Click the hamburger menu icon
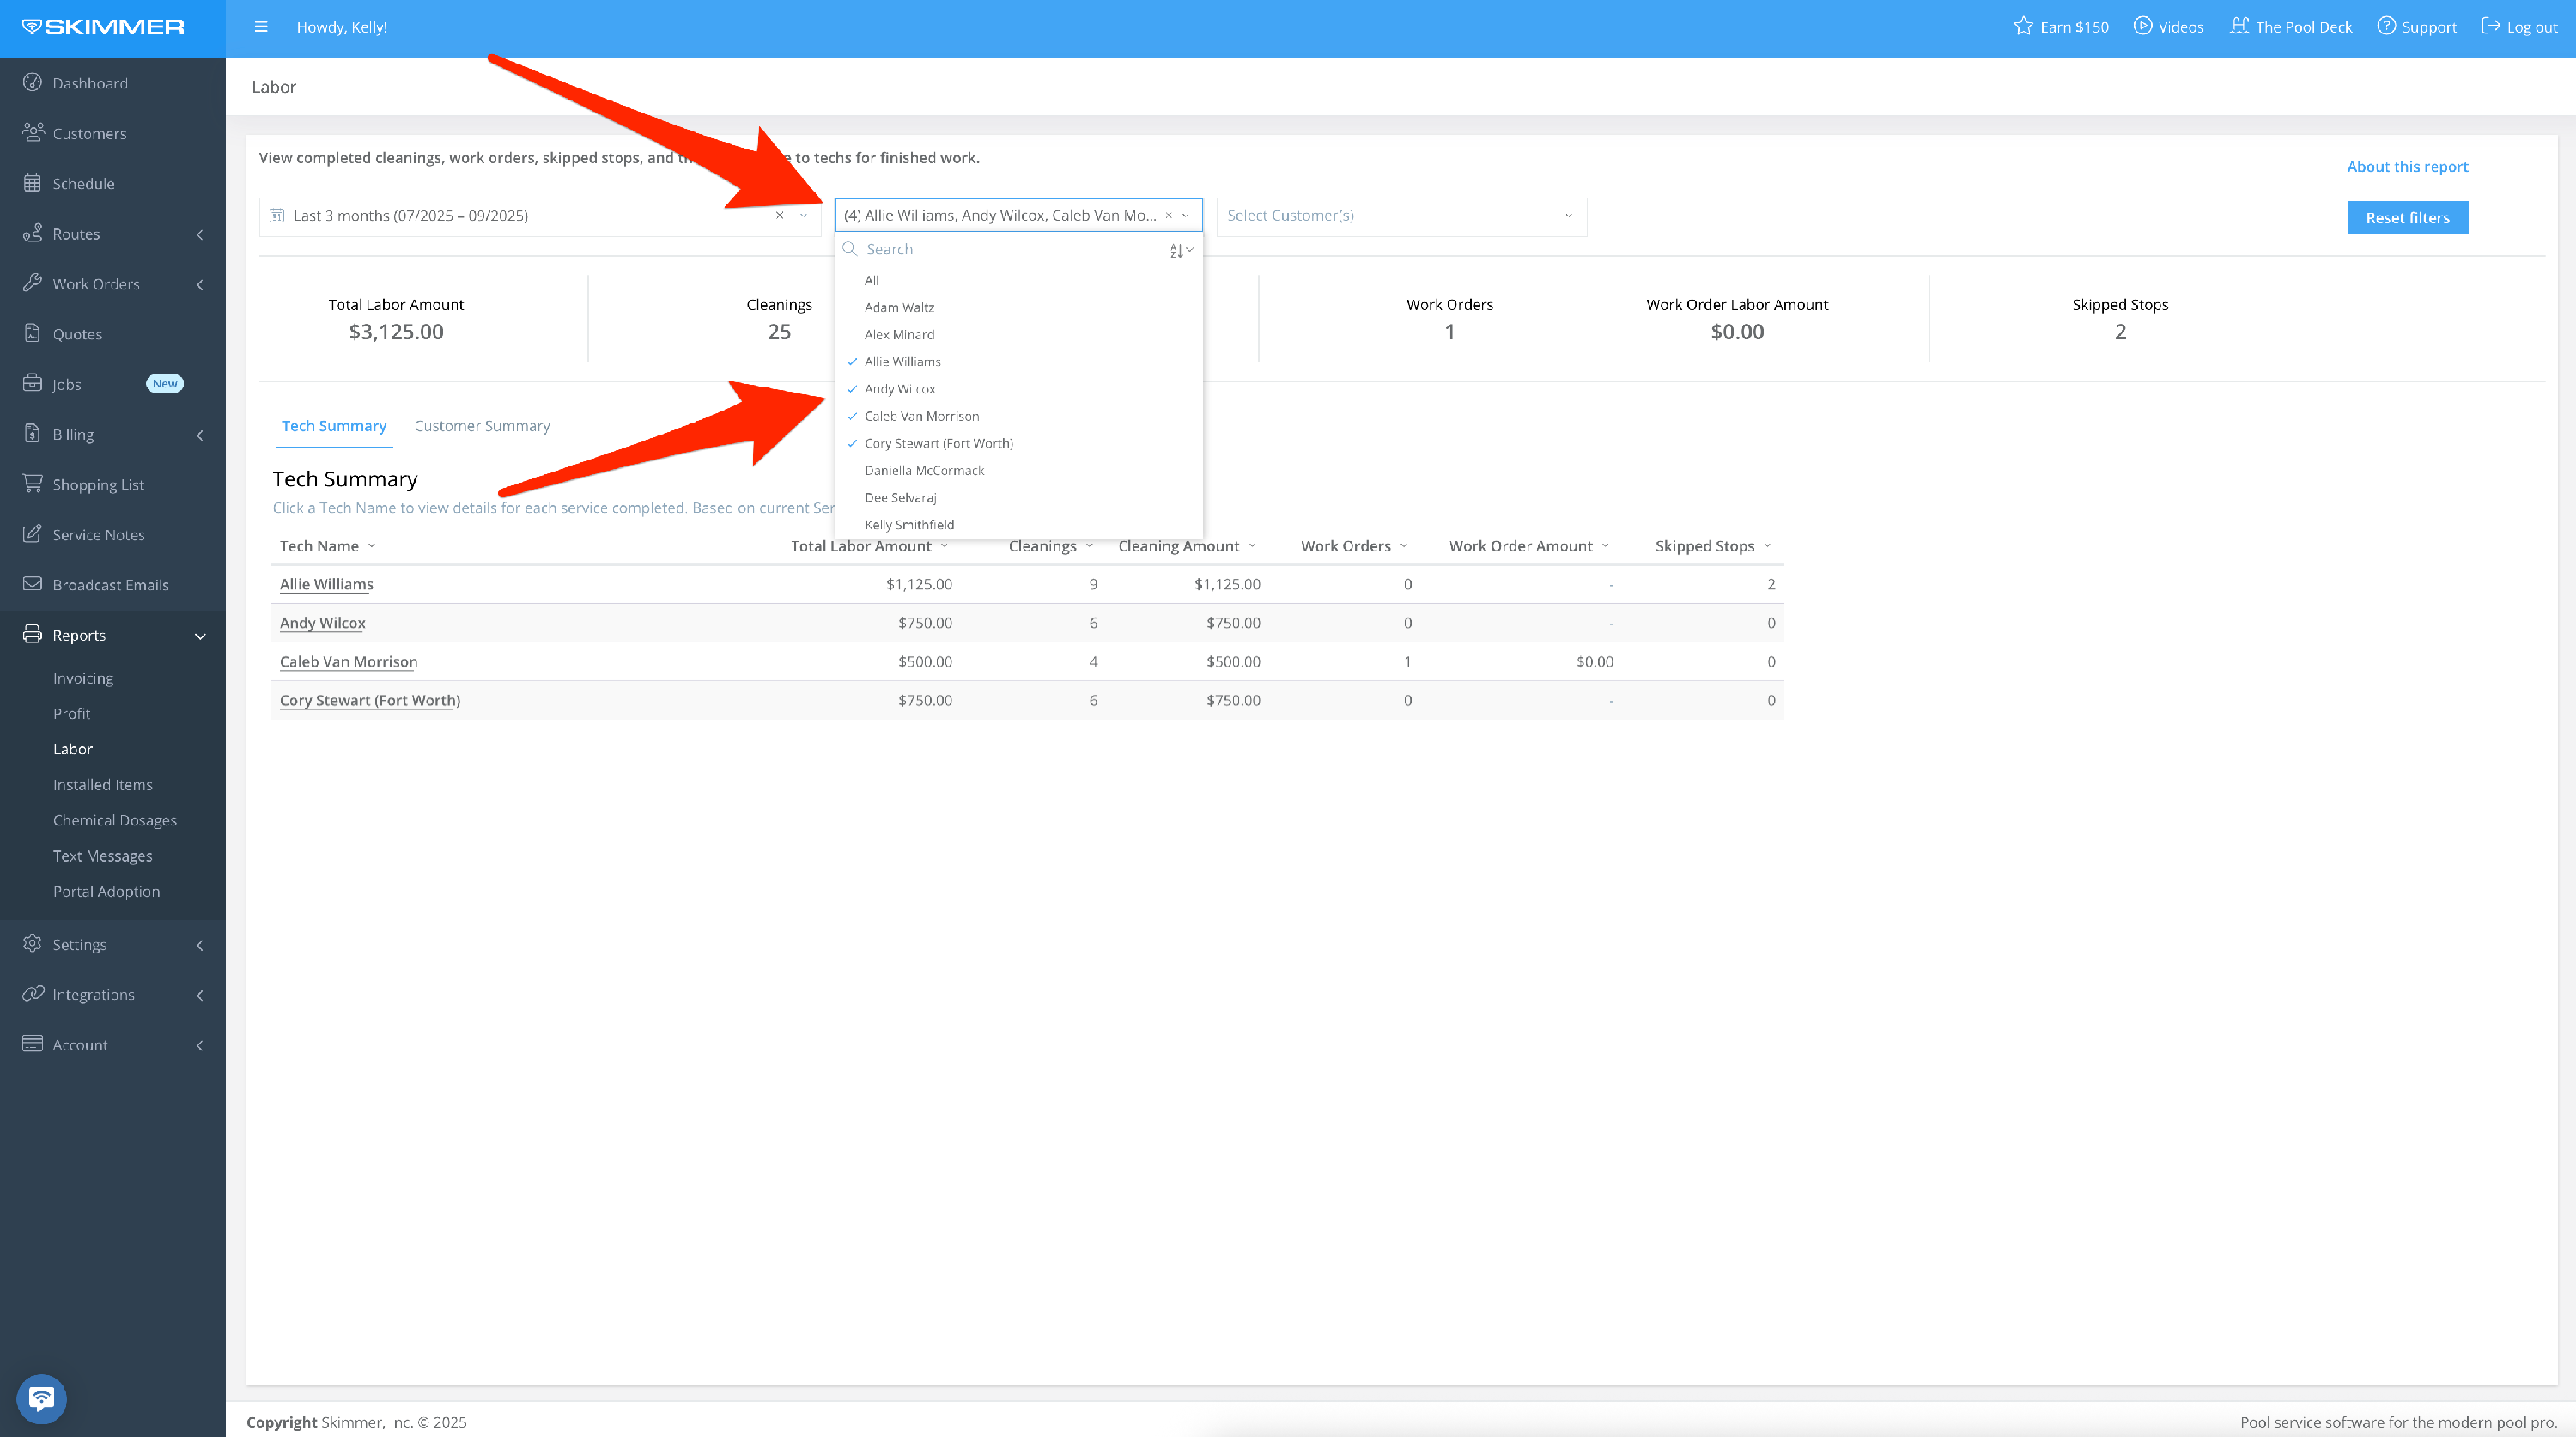The height and width of the screenshot is (1437, 2576). pos(260,27)
